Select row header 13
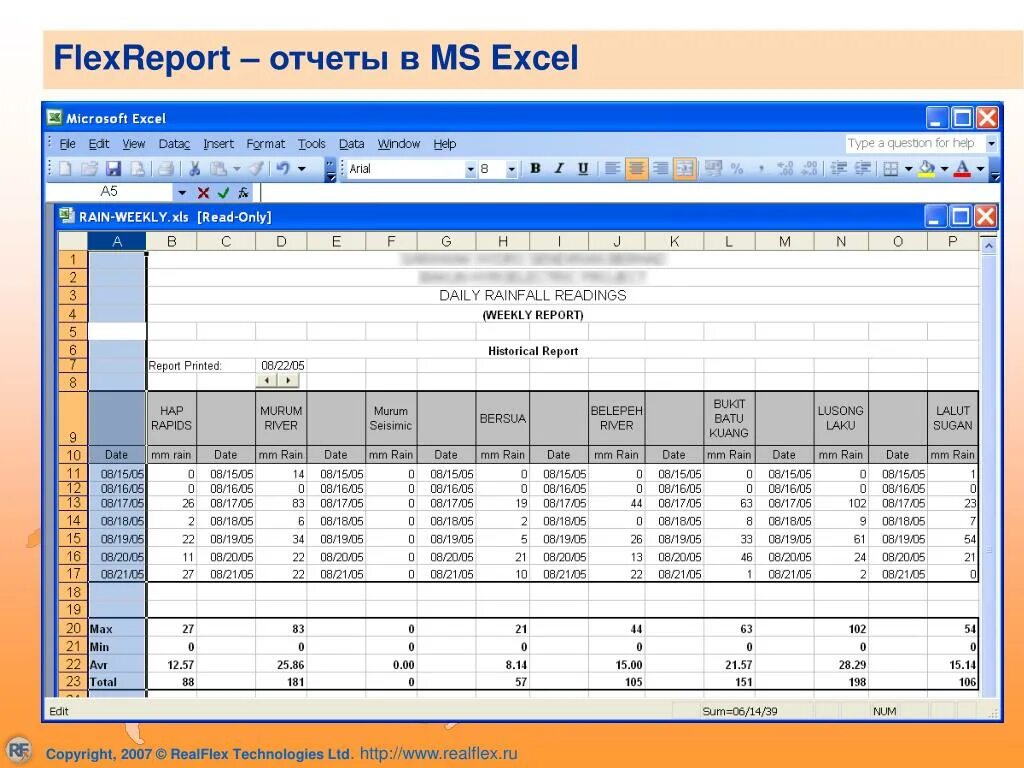The width and height of the screenshot is (1024, 768). (x=73, y=503)
